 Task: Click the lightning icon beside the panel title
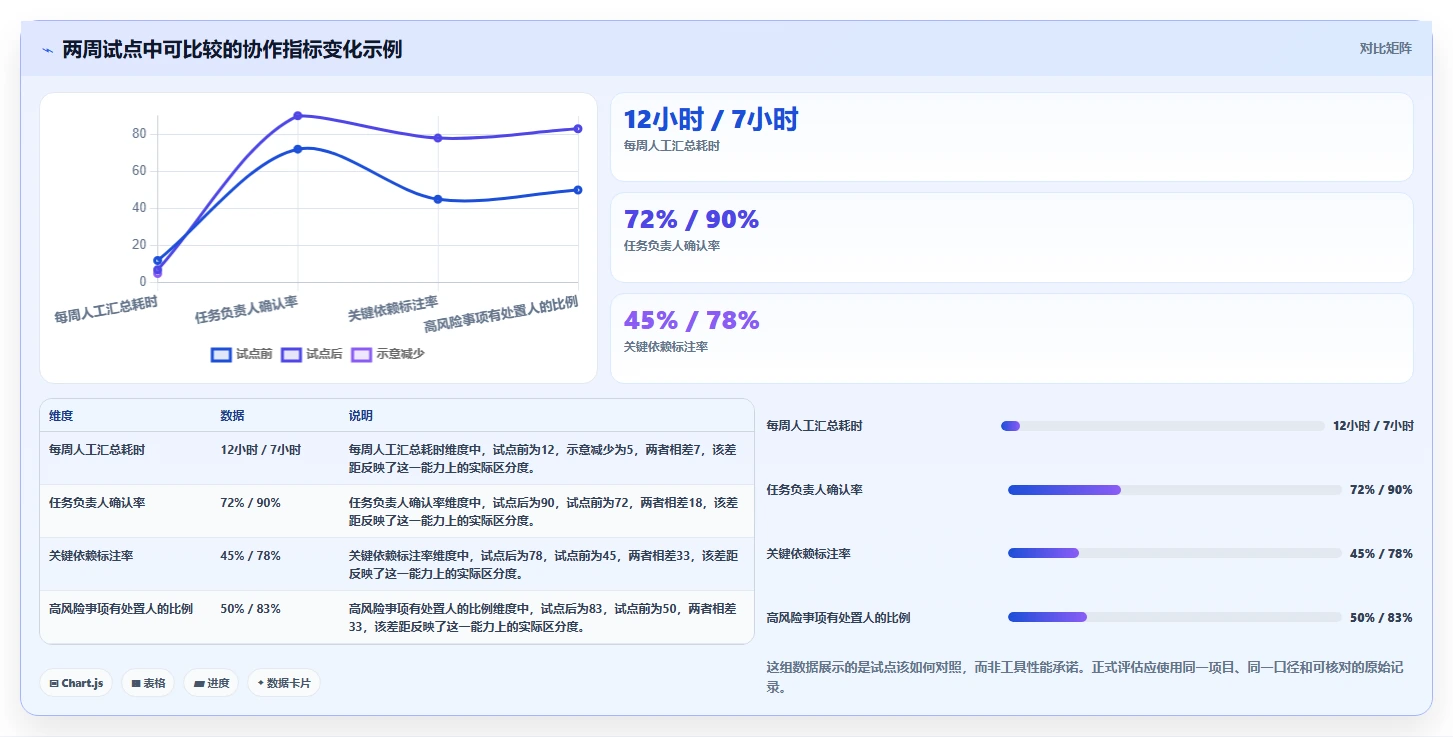tap(47, 49)
